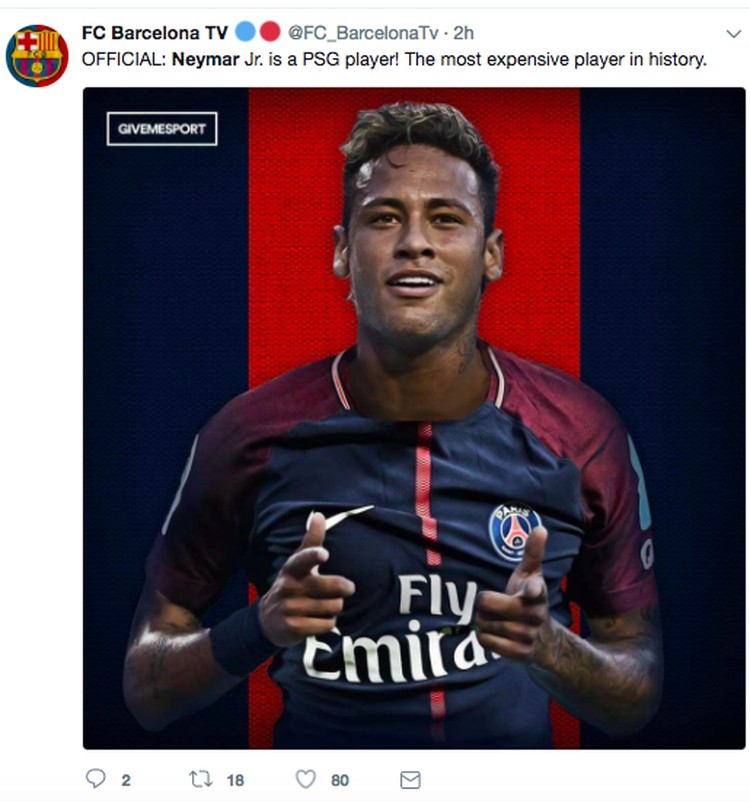View the 80 likes count
Screen dimensions: 750x802
(x=340, y=781)
